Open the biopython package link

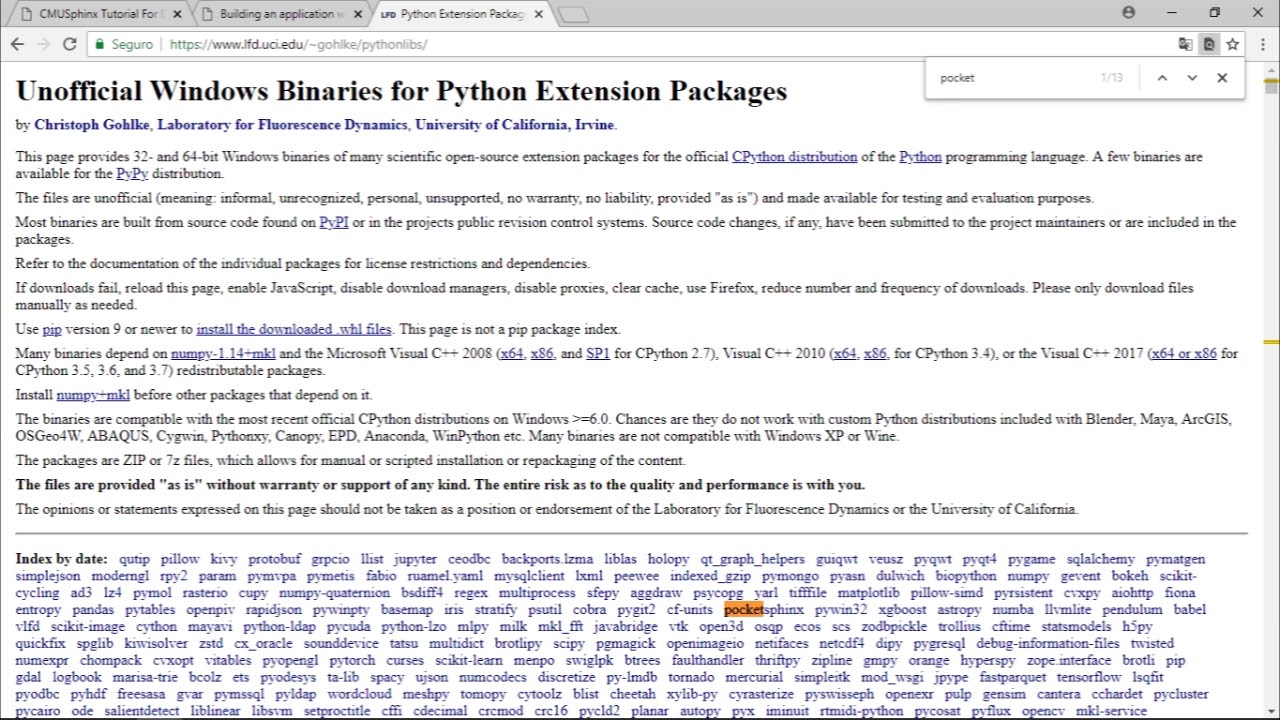[966, 576]
